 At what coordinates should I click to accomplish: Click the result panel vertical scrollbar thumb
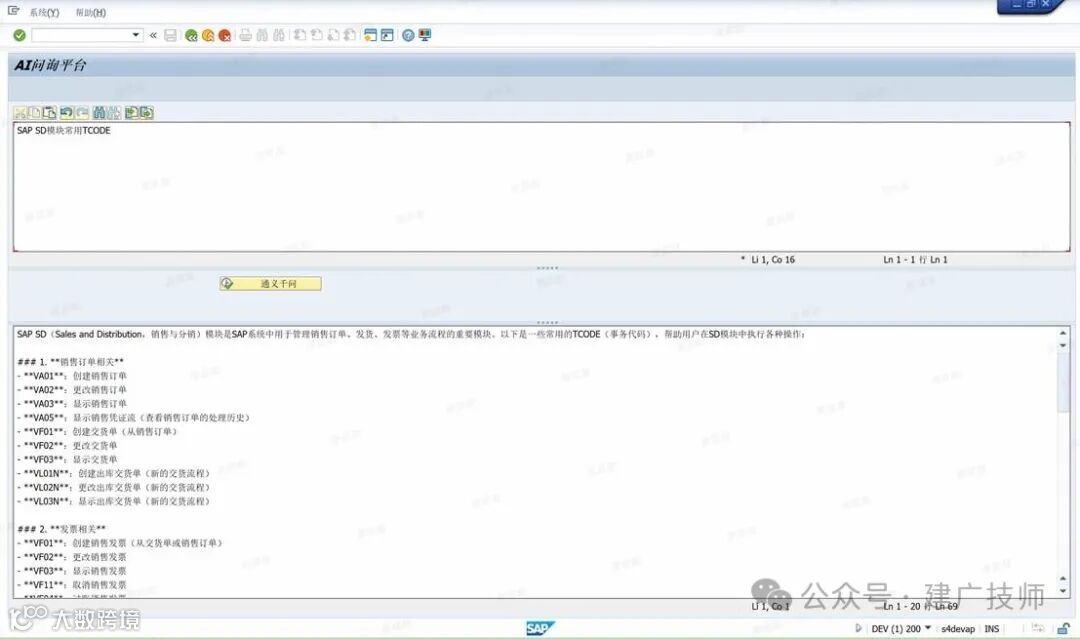[x=1063, y=382]
